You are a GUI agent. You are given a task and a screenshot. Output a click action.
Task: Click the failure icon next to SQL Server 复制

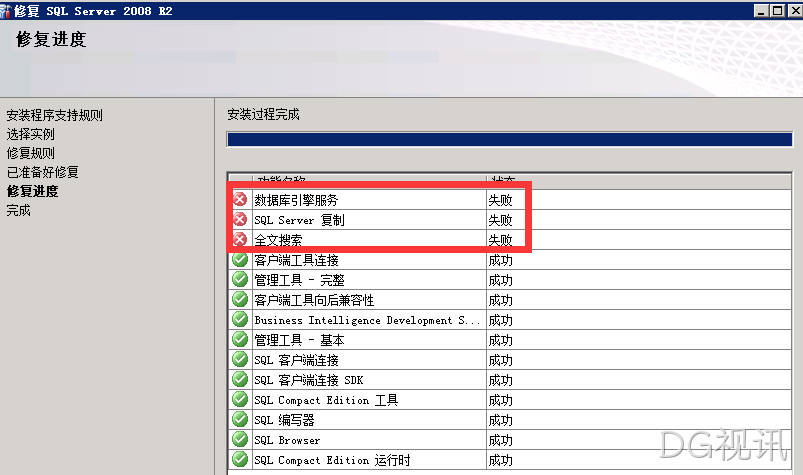point(240,219)
